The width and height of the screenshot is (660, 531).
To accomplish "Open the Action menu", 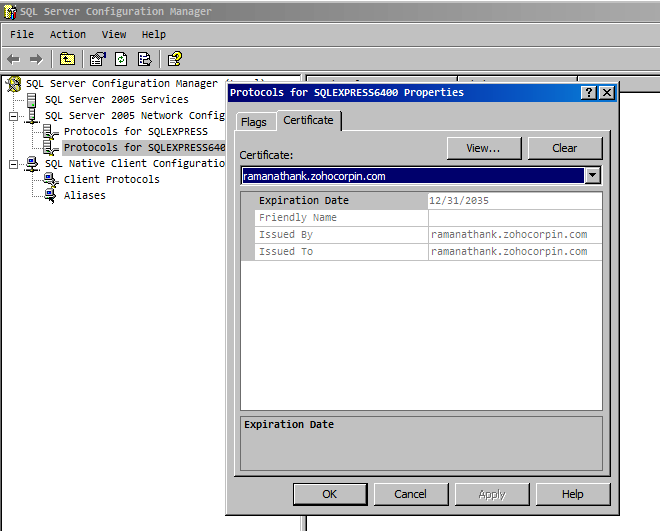I will (68, 34).
